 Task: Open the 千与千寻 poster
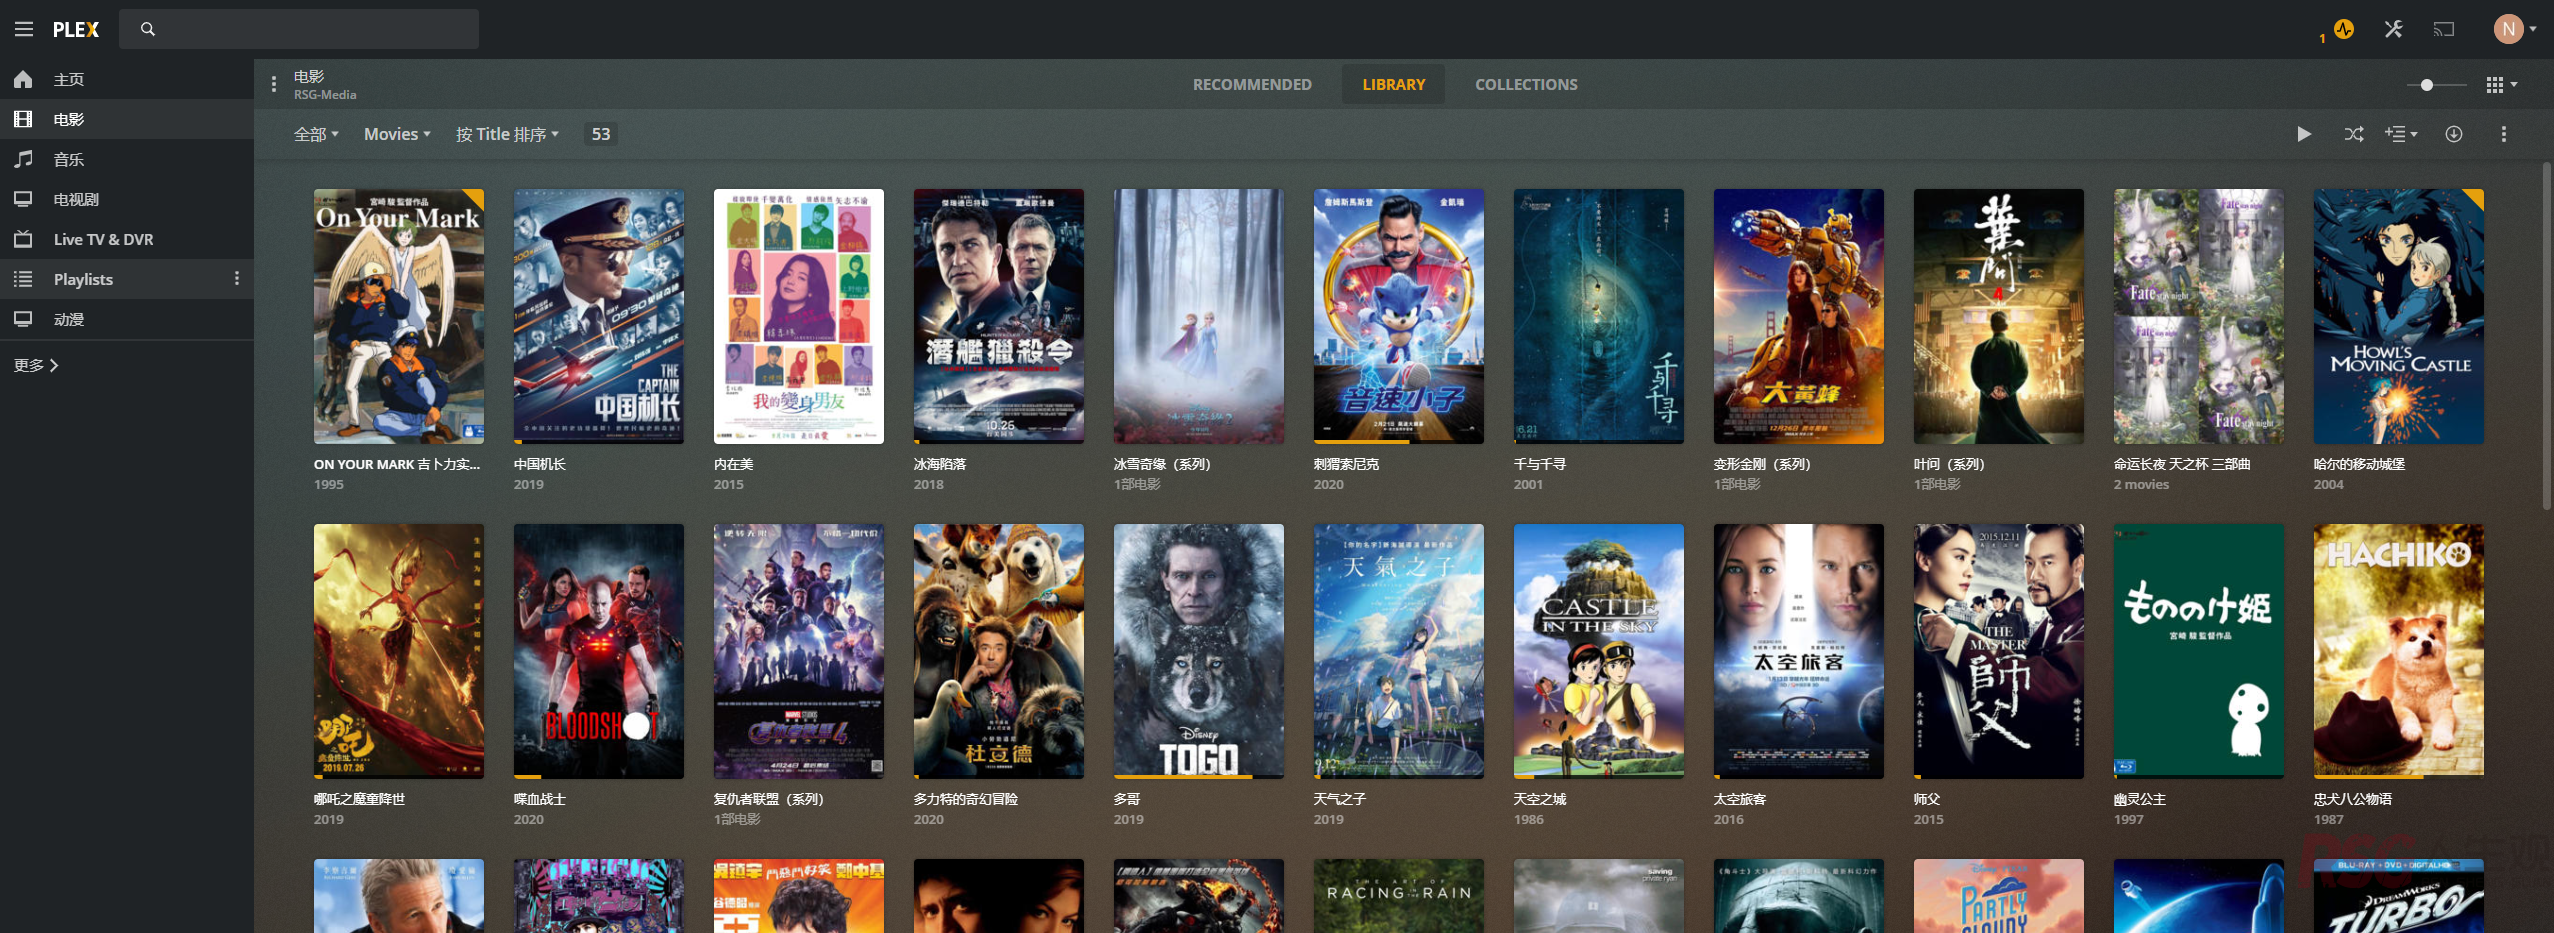[x=1599, y=316]
